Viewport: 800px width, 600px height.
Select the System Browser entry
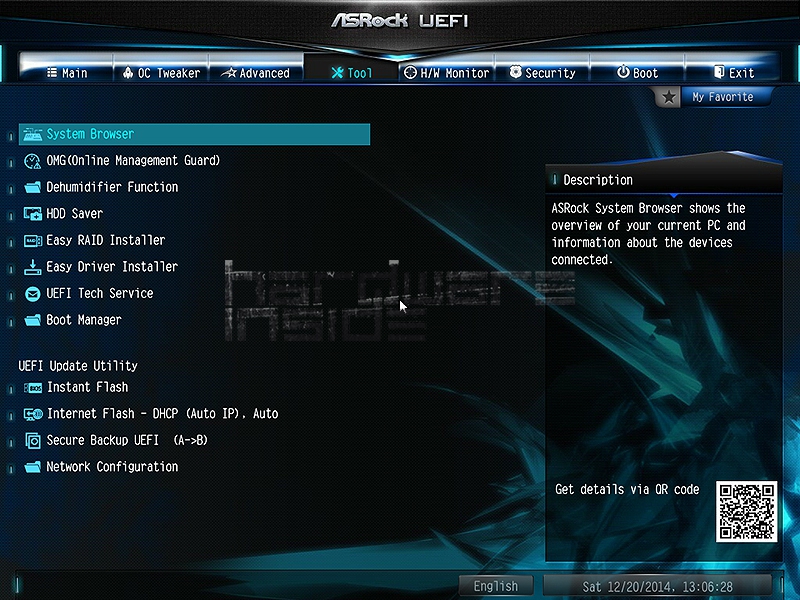pyautogui.click(x=194, y=134)
